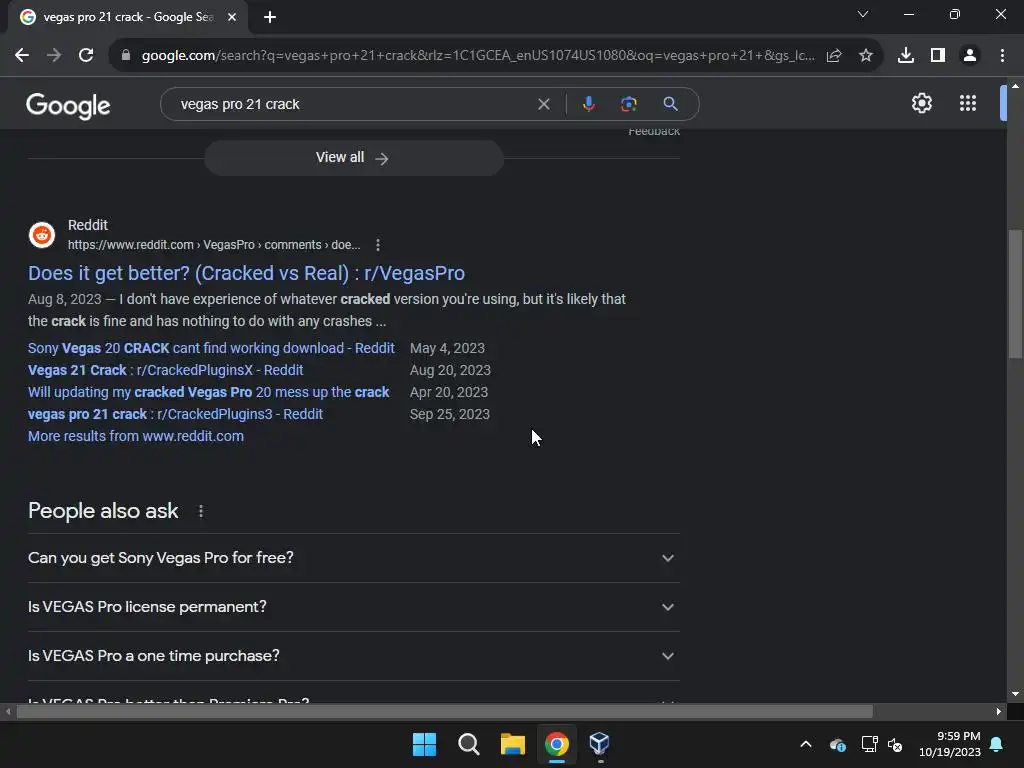The image size is (1024, 768).
Task: Click the scroll right arrow
Action: click(999, 711)
